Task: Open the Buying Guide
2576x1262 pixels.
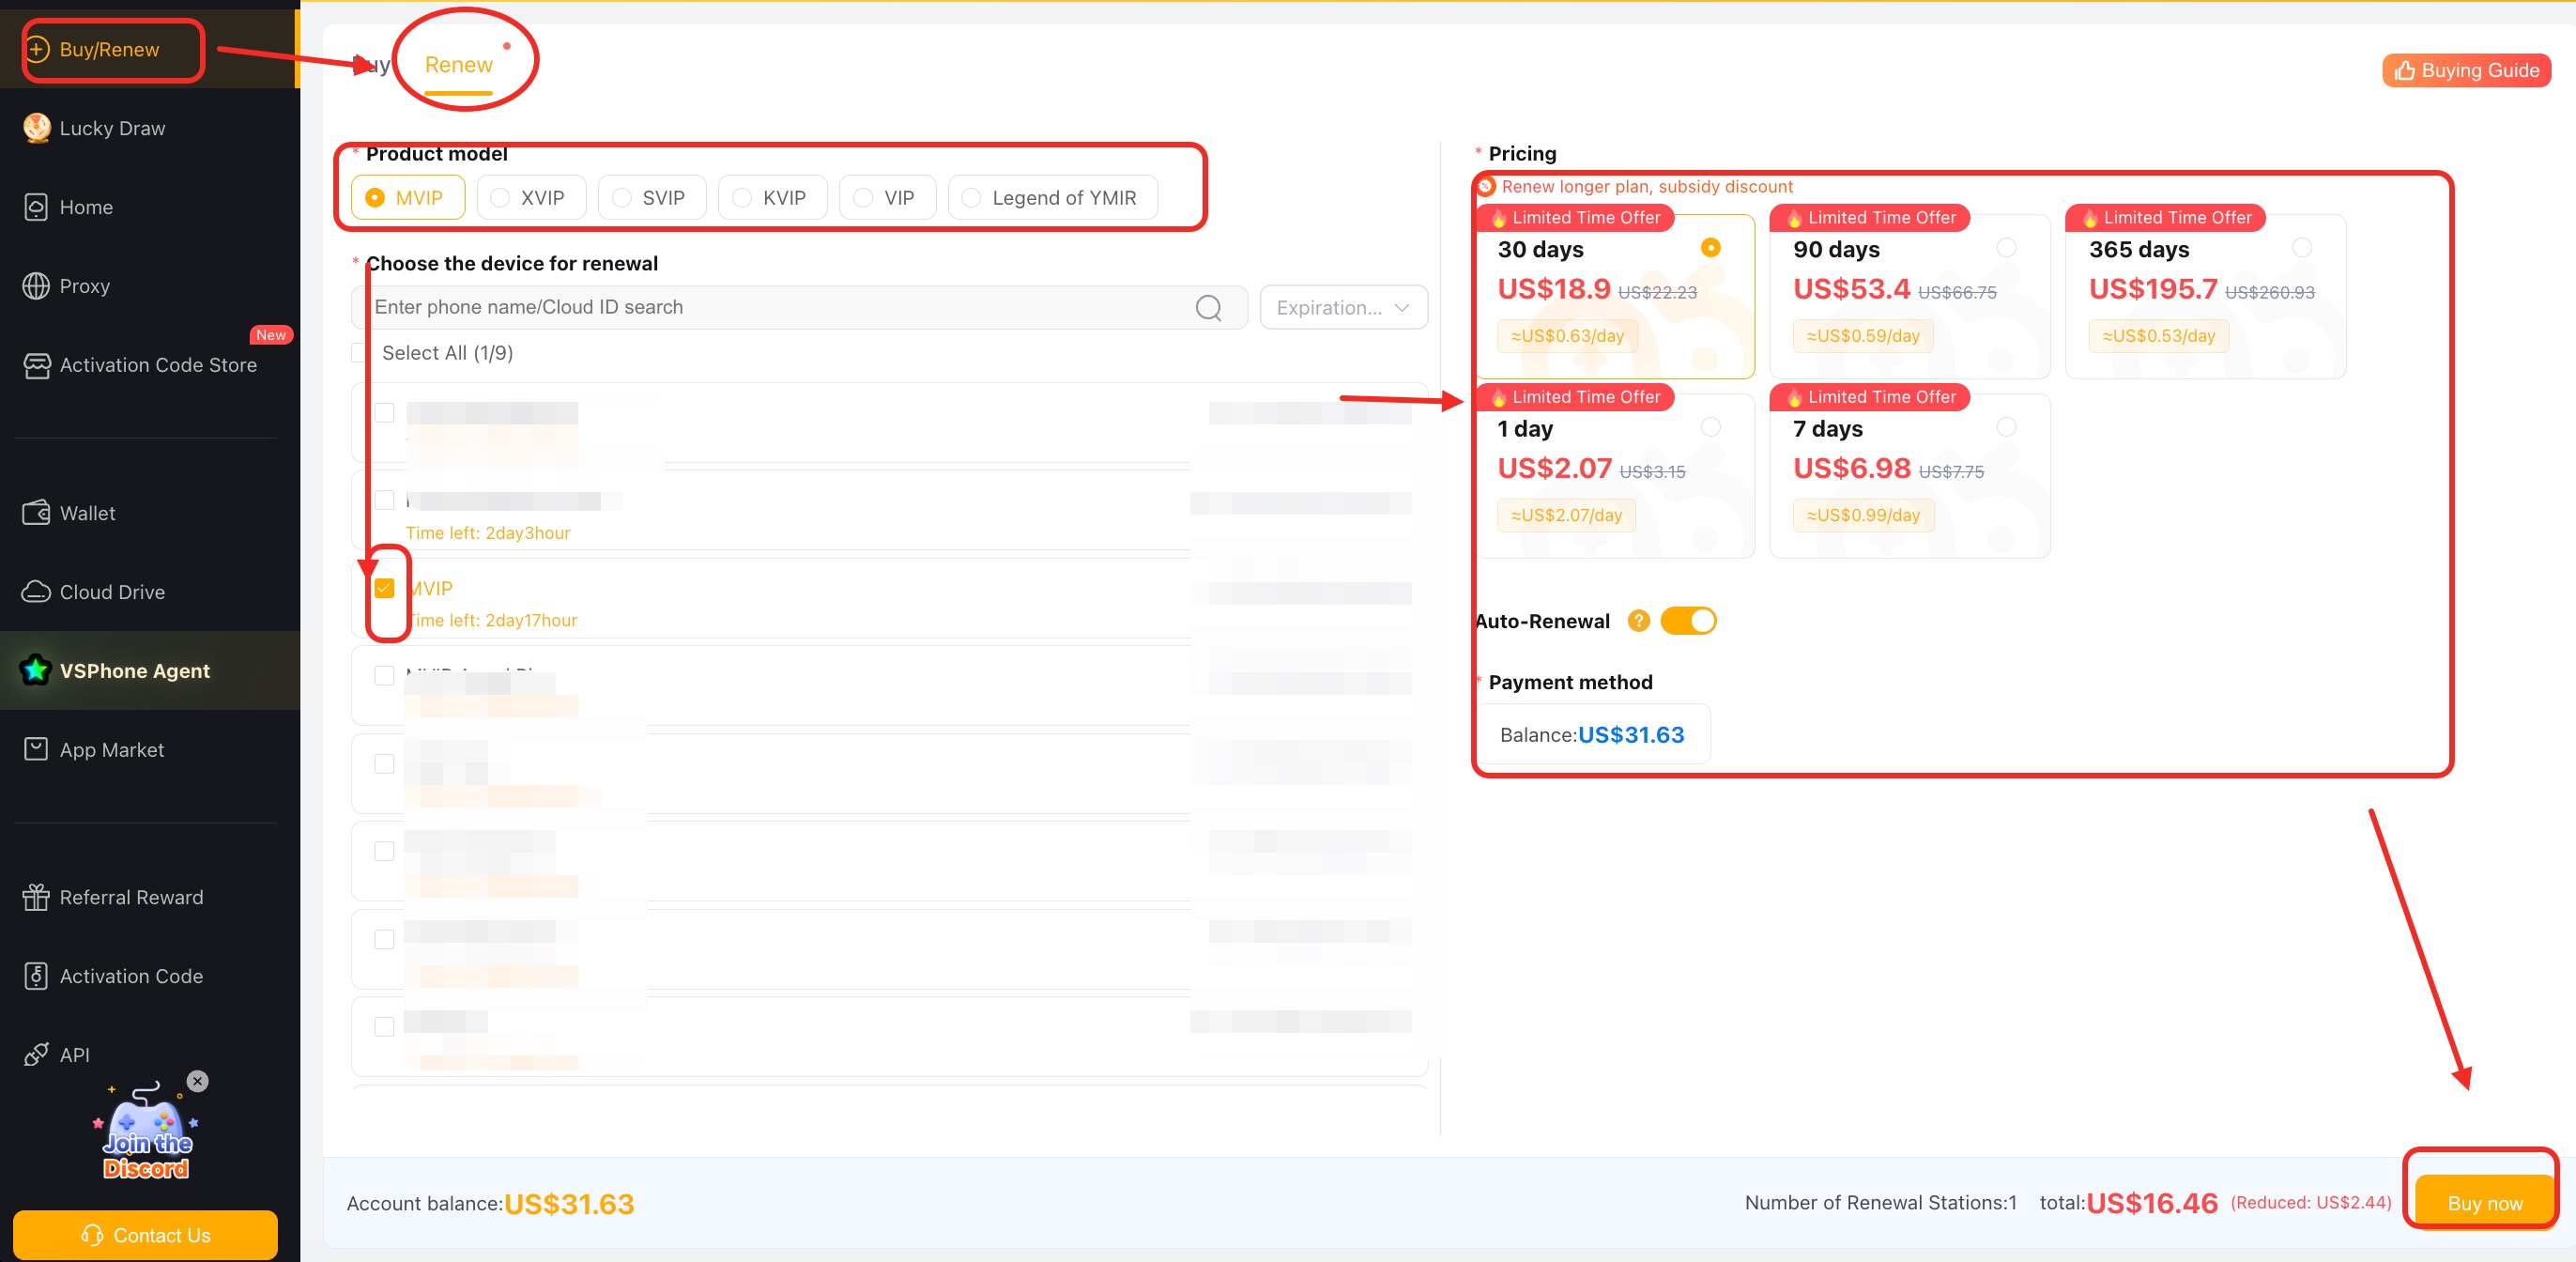Action: (2466, 70)
